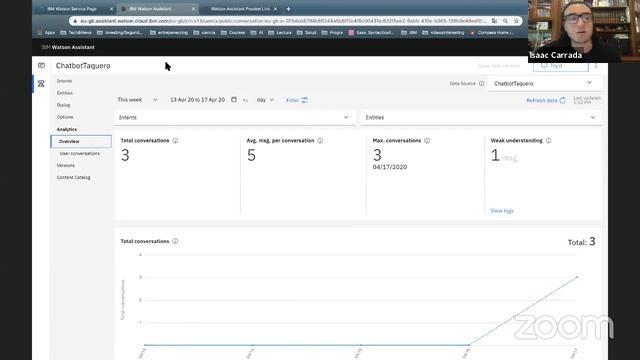
Task: Close the Watson Assistant Preview Link tab
Action: pyautogui.click(x=276, y=9)
